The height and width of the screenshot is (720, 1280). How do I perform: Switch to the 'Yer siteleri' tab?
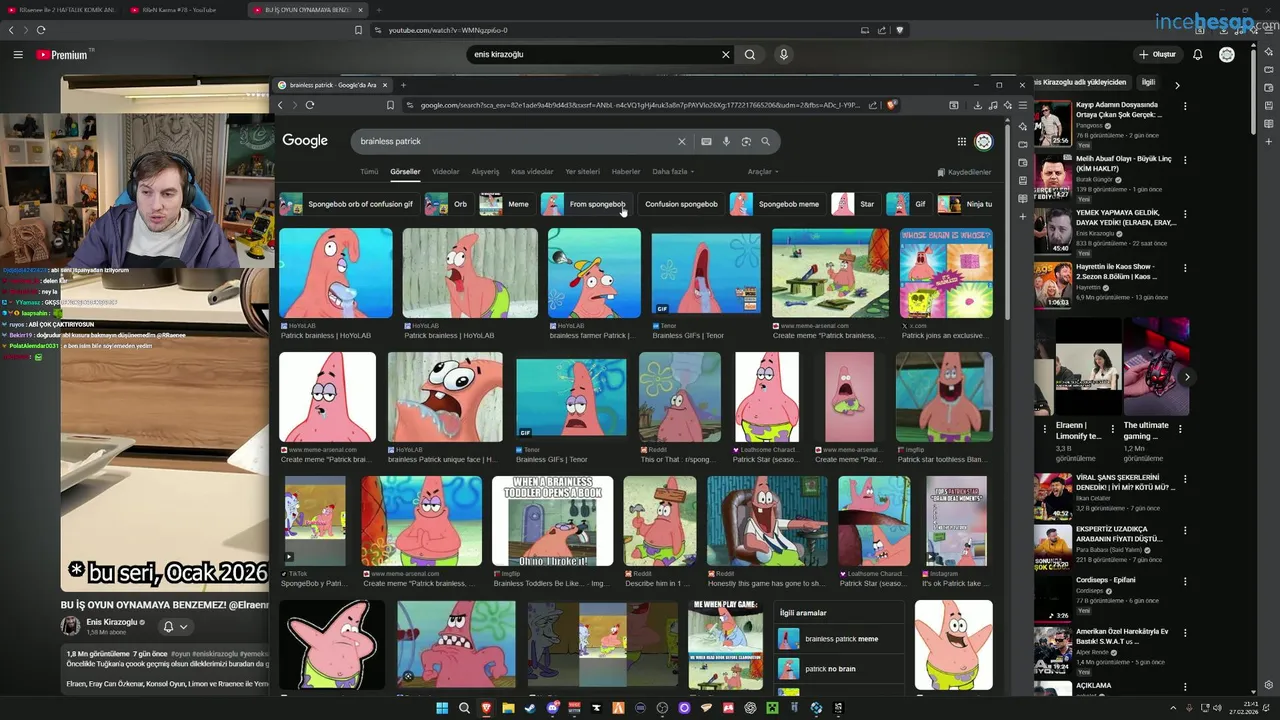(x=583, y=172)
